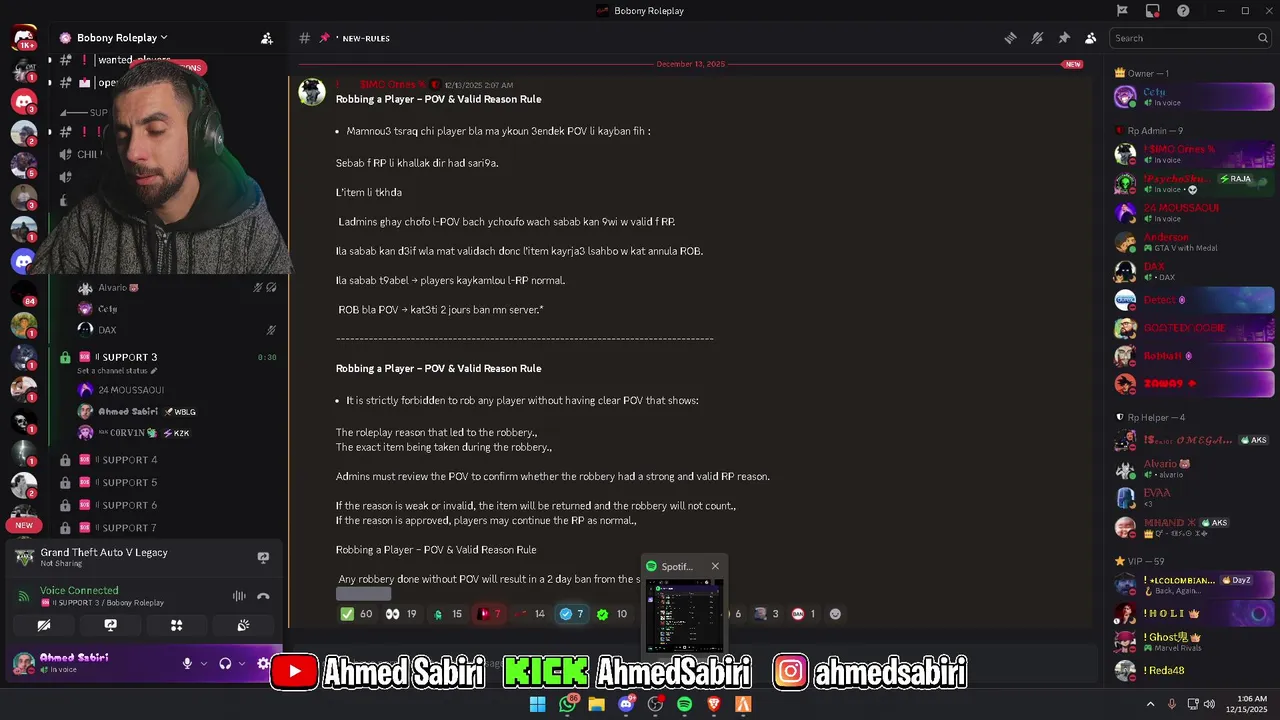
Task: Open the Inbox icon in title bar
Action: point(1153,11)
